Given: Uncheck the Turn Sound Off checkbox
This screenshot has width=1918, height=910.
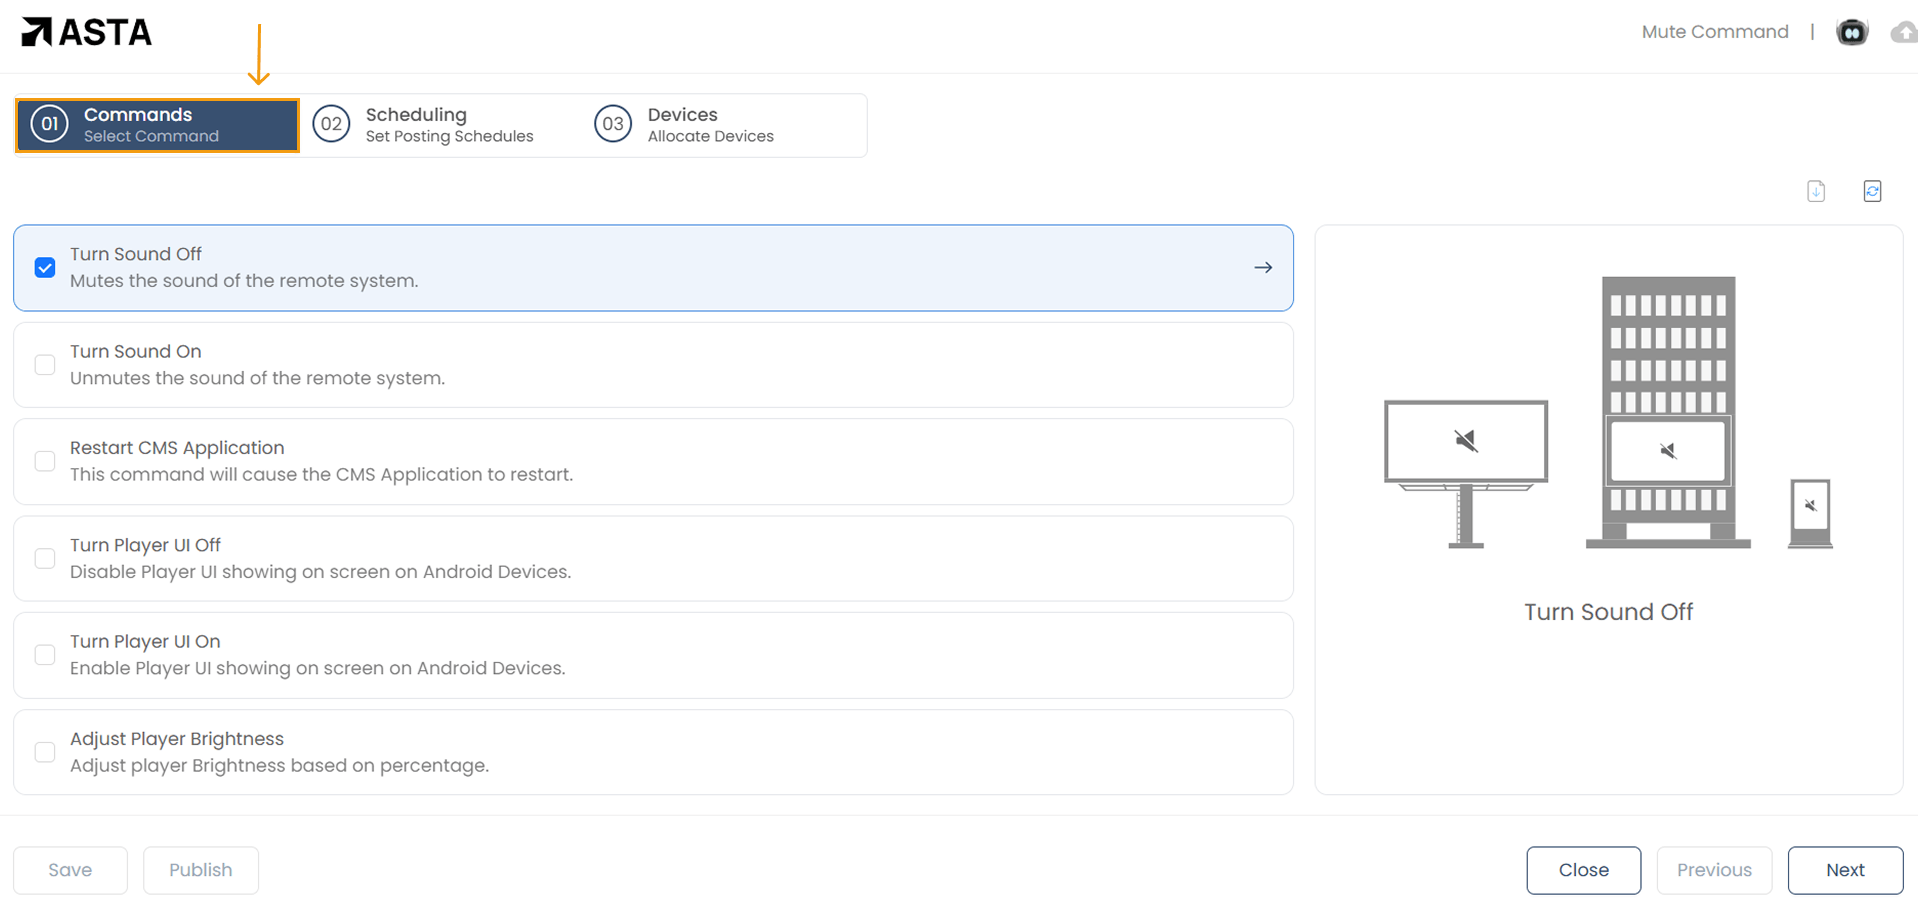Looking at the screenshot, I should pyautogui.click(x=45, y=268).
